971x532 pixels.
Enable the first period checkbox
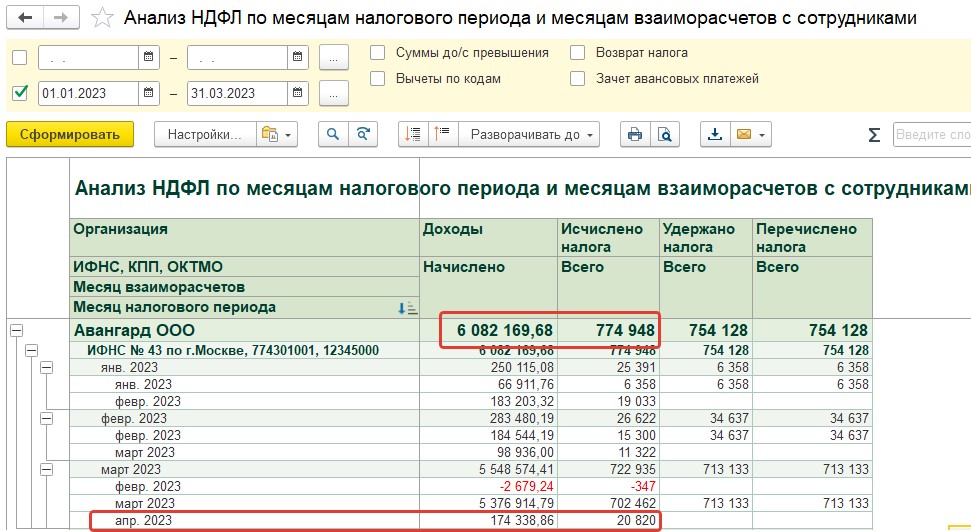[x=20, y=58]
